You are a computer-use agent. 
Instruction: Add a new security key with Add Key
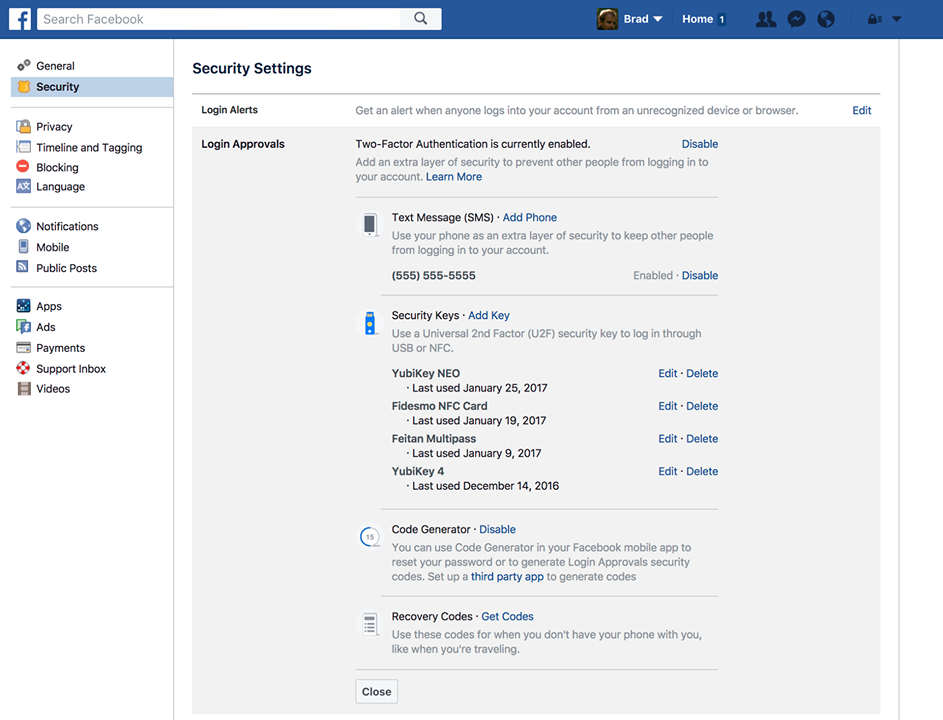click(488, 315)
